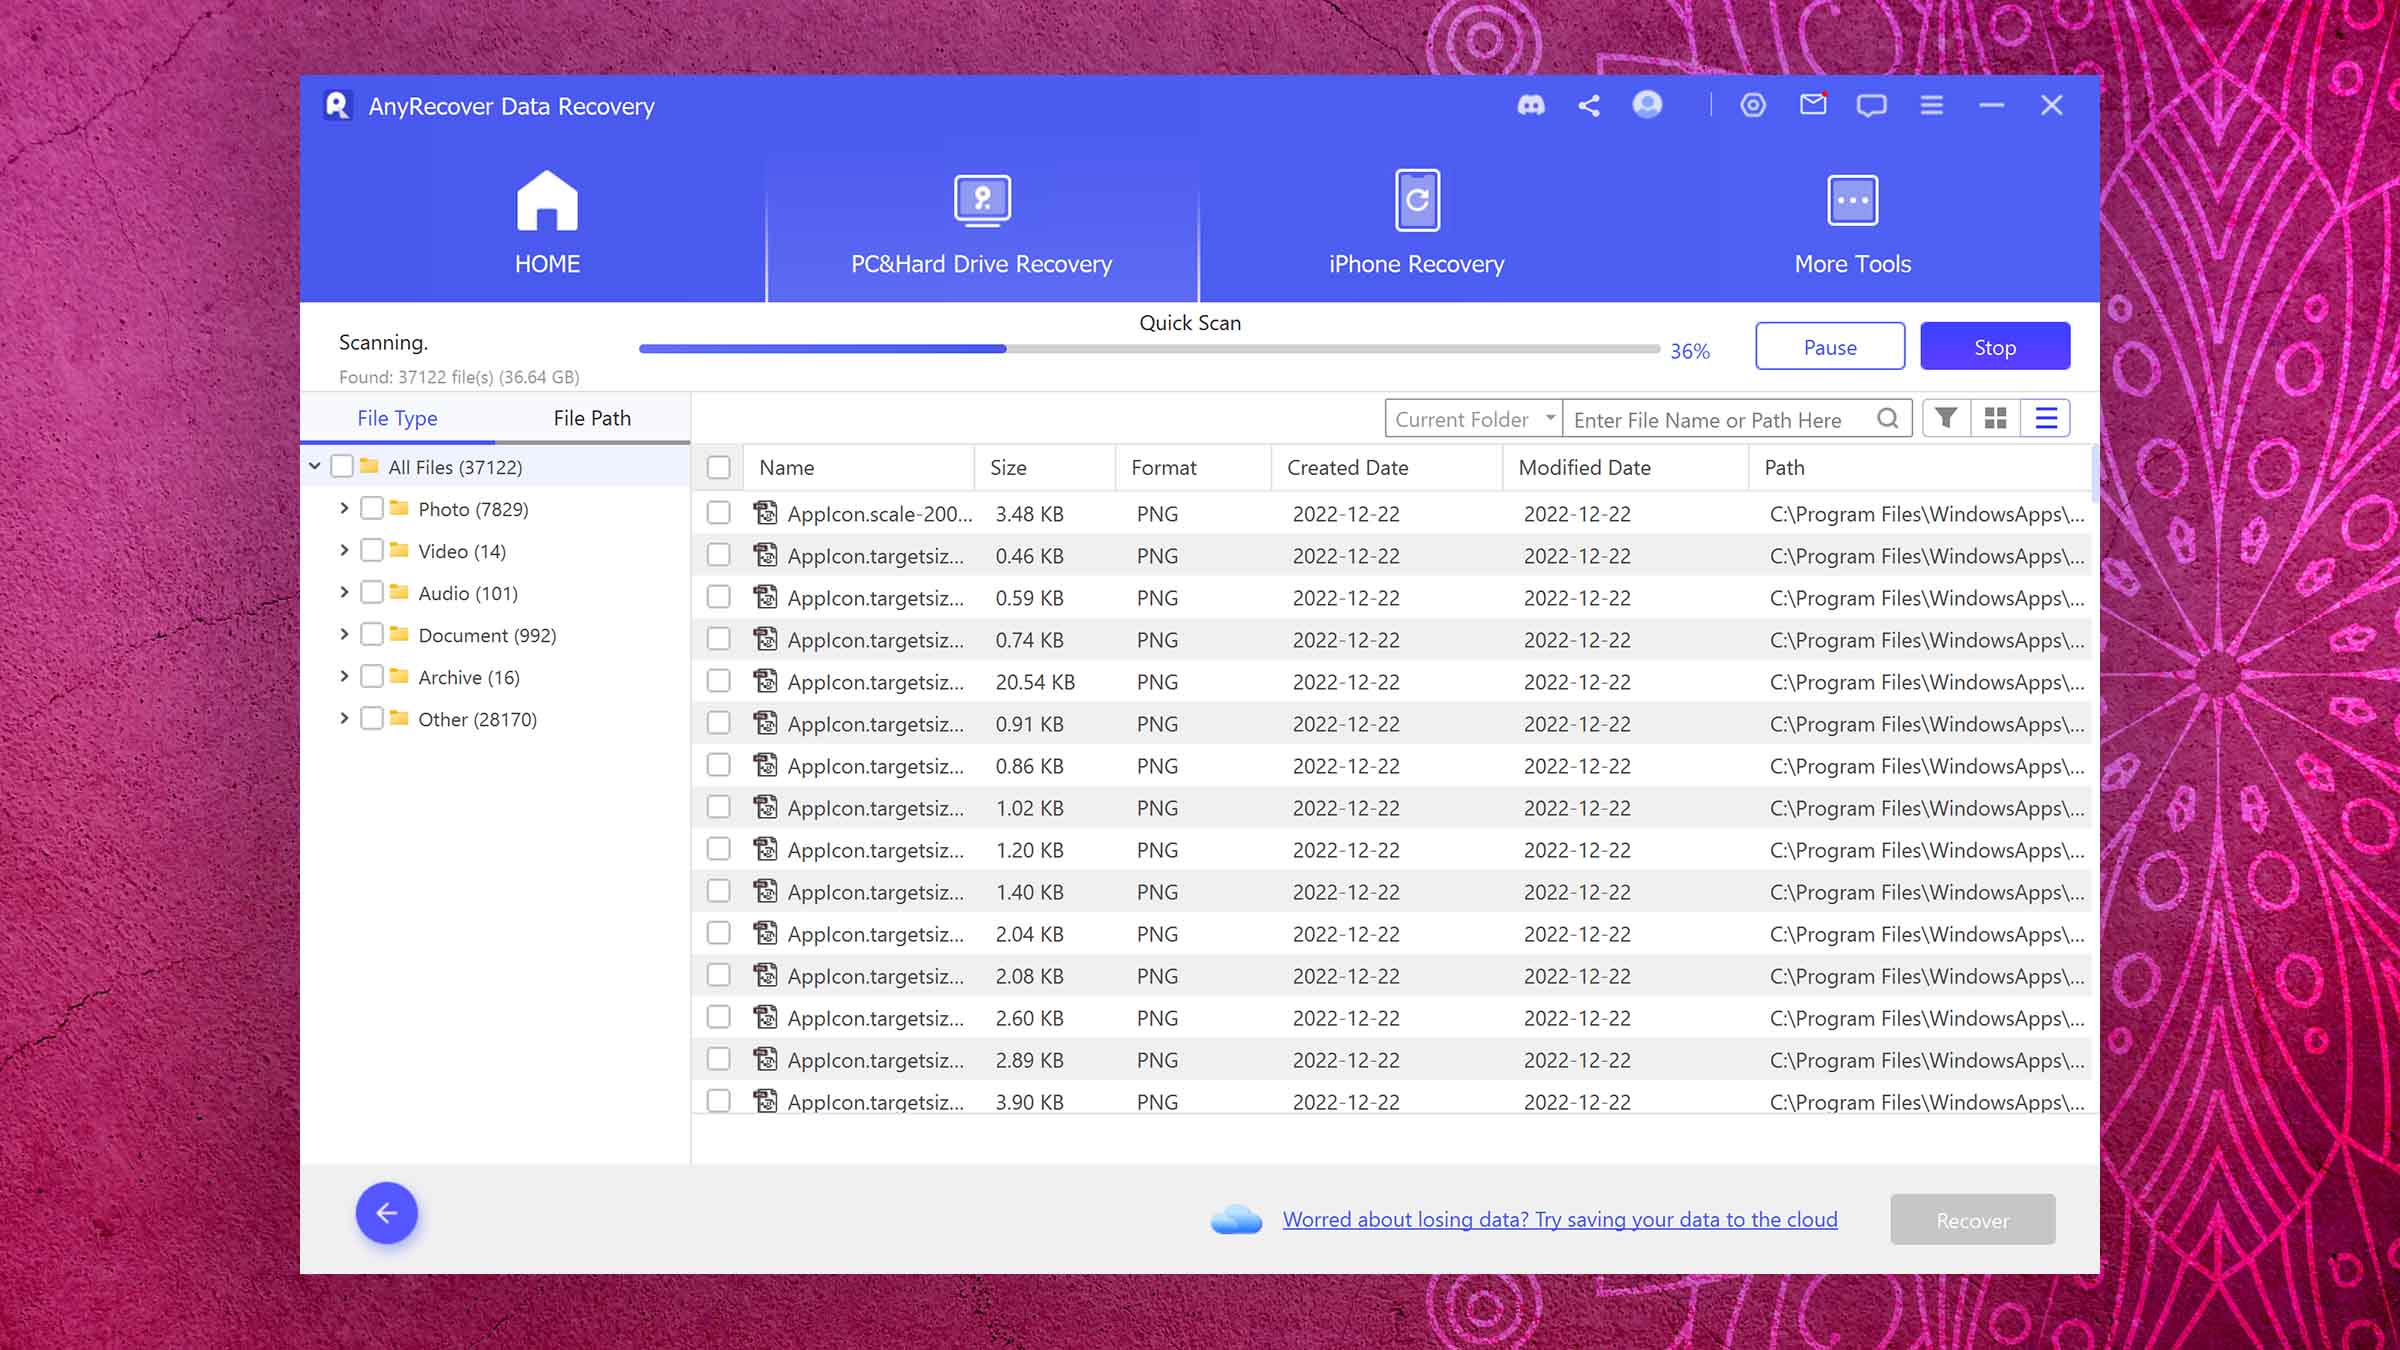2400x1350 pixels.
Task: Open the feedback chat bubble icon
Action: click(x=1871, y=105)
